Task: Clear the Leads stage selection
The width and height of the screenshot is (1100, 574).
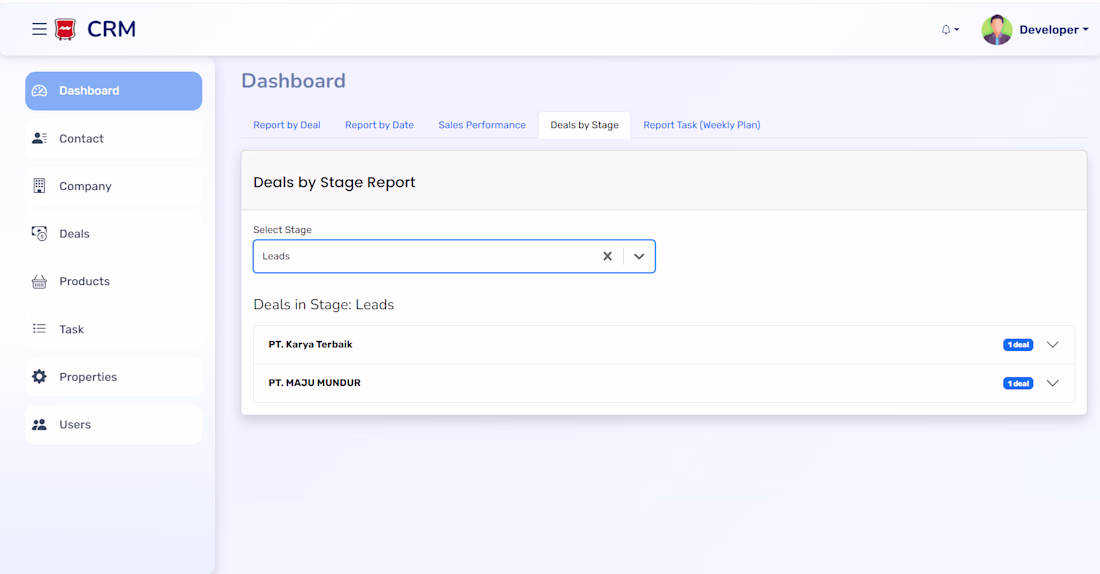Action: (608, 256)
